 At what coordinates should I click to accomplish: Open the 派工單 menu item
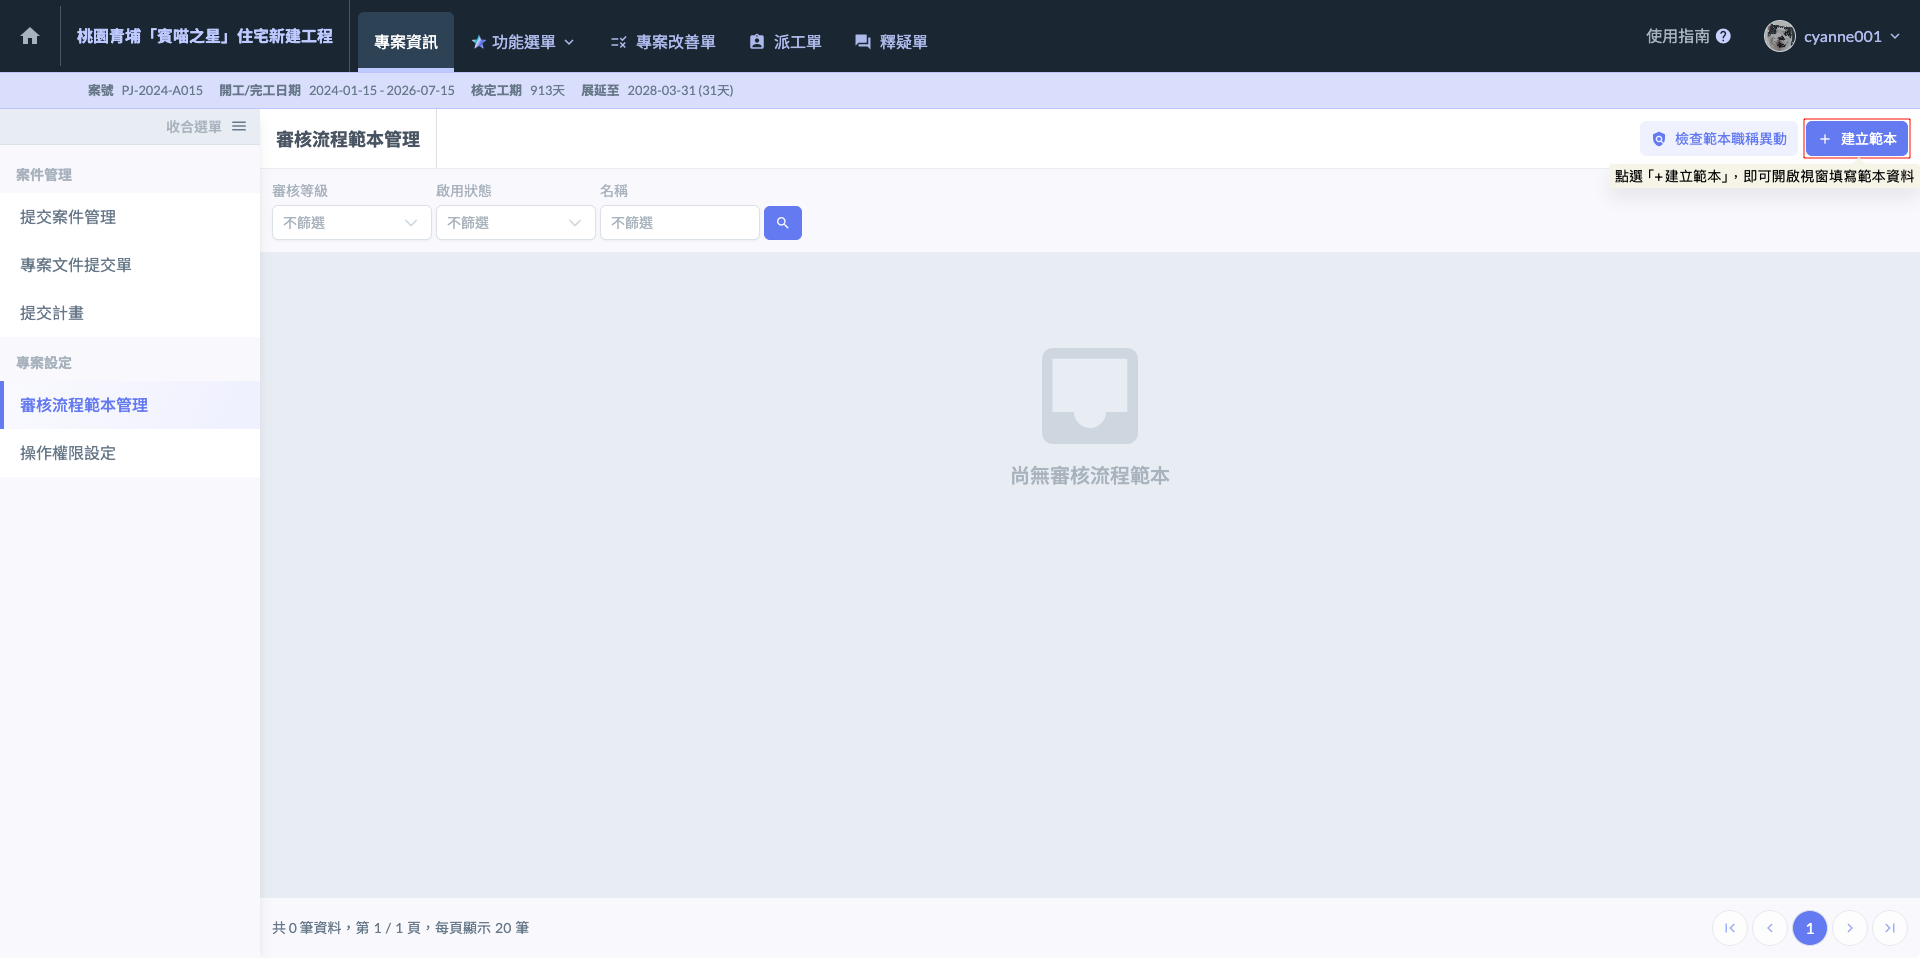pyautogui.click(x=785, y=42)
